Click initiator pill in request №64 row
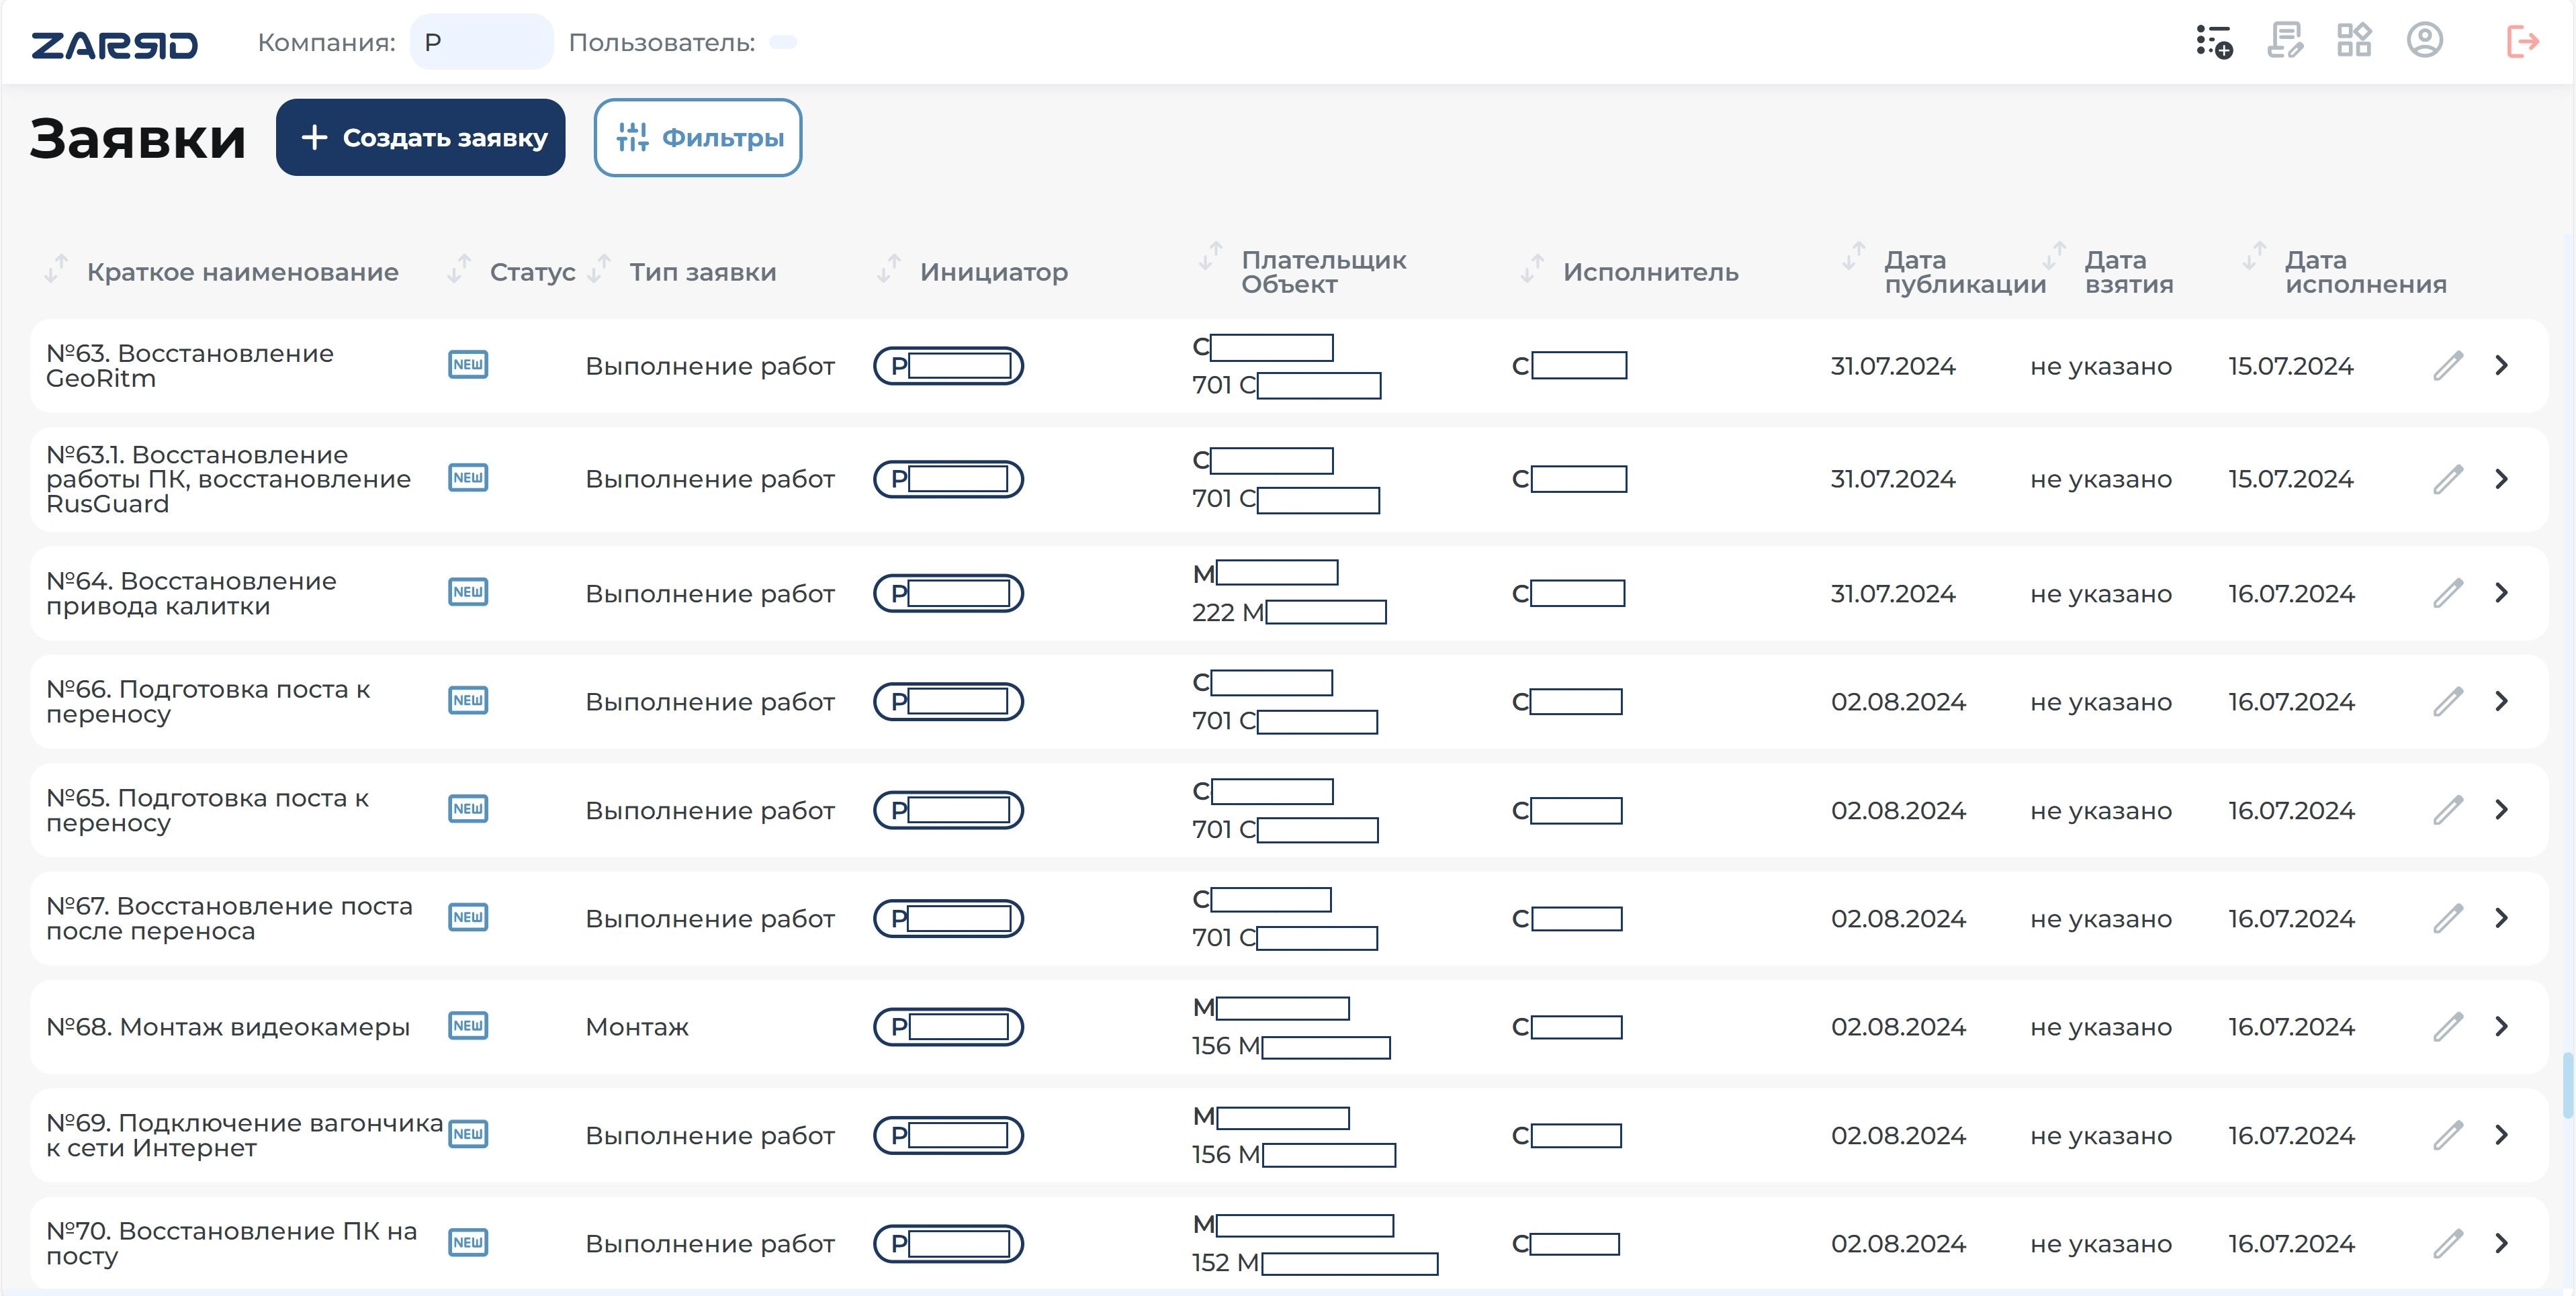 (948, 593)
